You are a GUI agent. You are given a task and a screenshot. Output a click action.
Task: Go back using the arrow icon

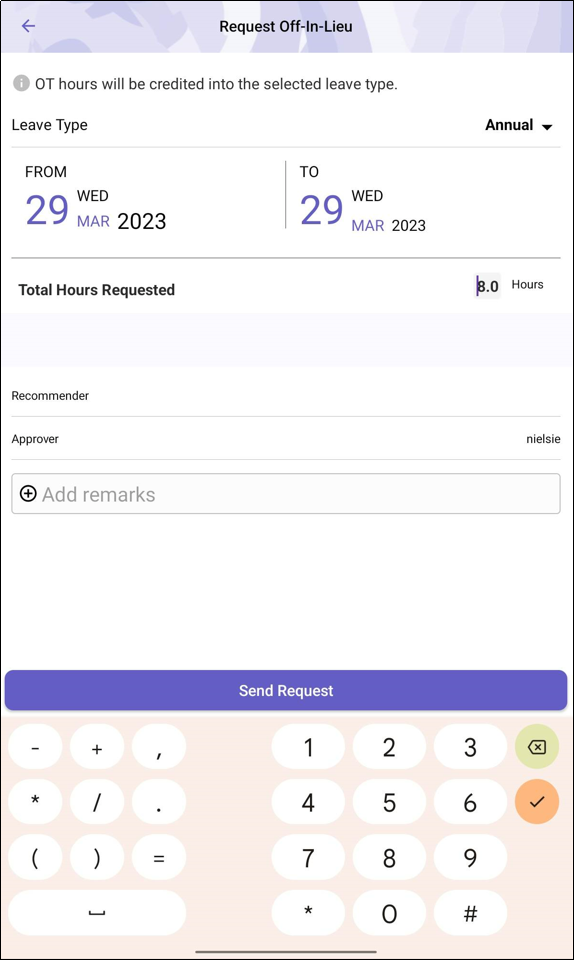(28, 26)
